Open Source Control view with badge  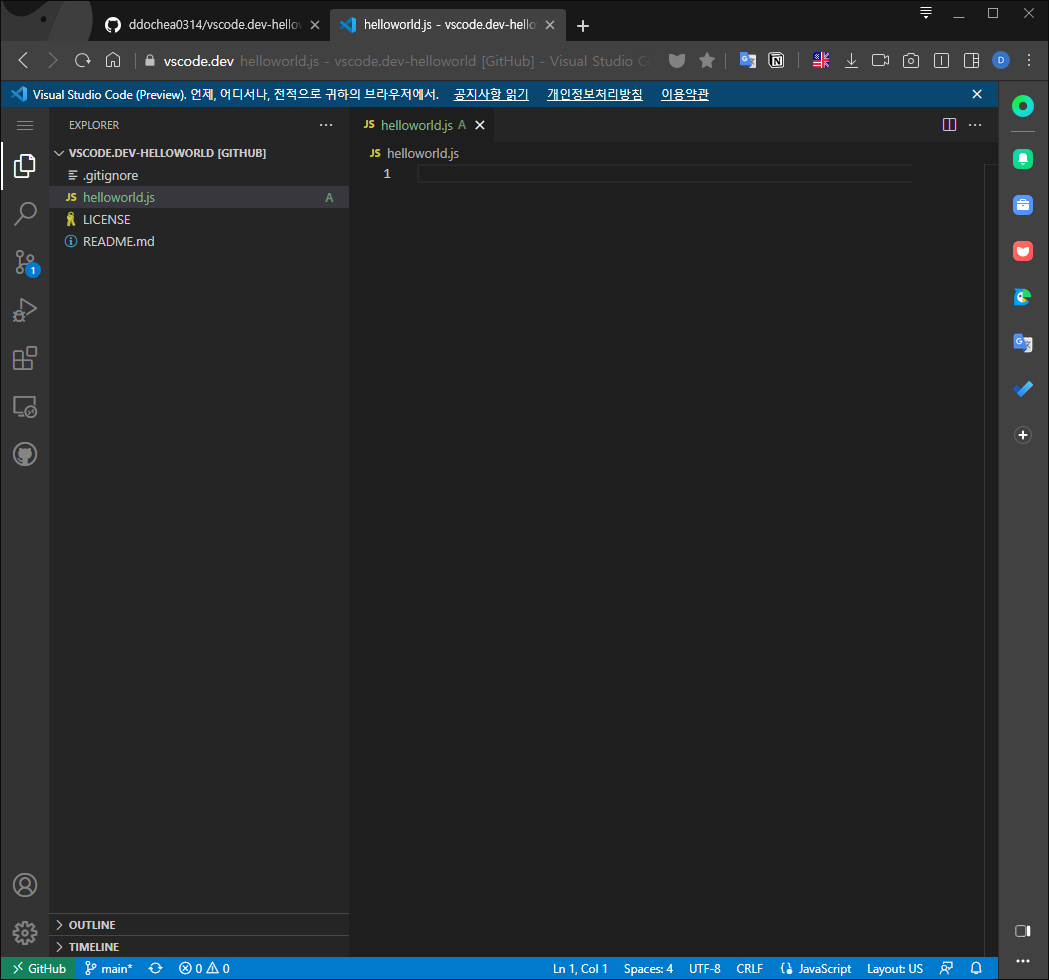tap(25, 263)
